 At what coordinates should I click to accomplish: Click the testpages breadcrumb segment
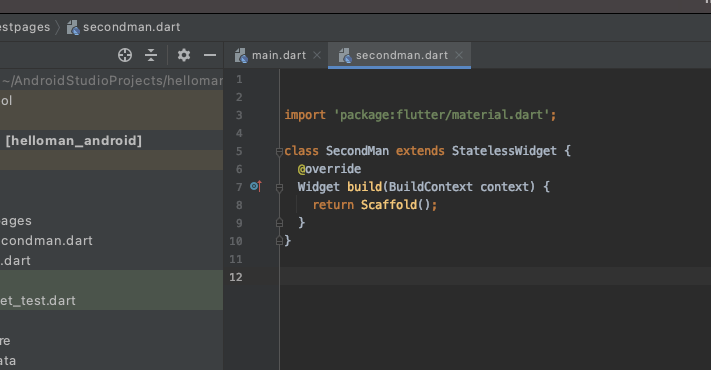point(25,27)
